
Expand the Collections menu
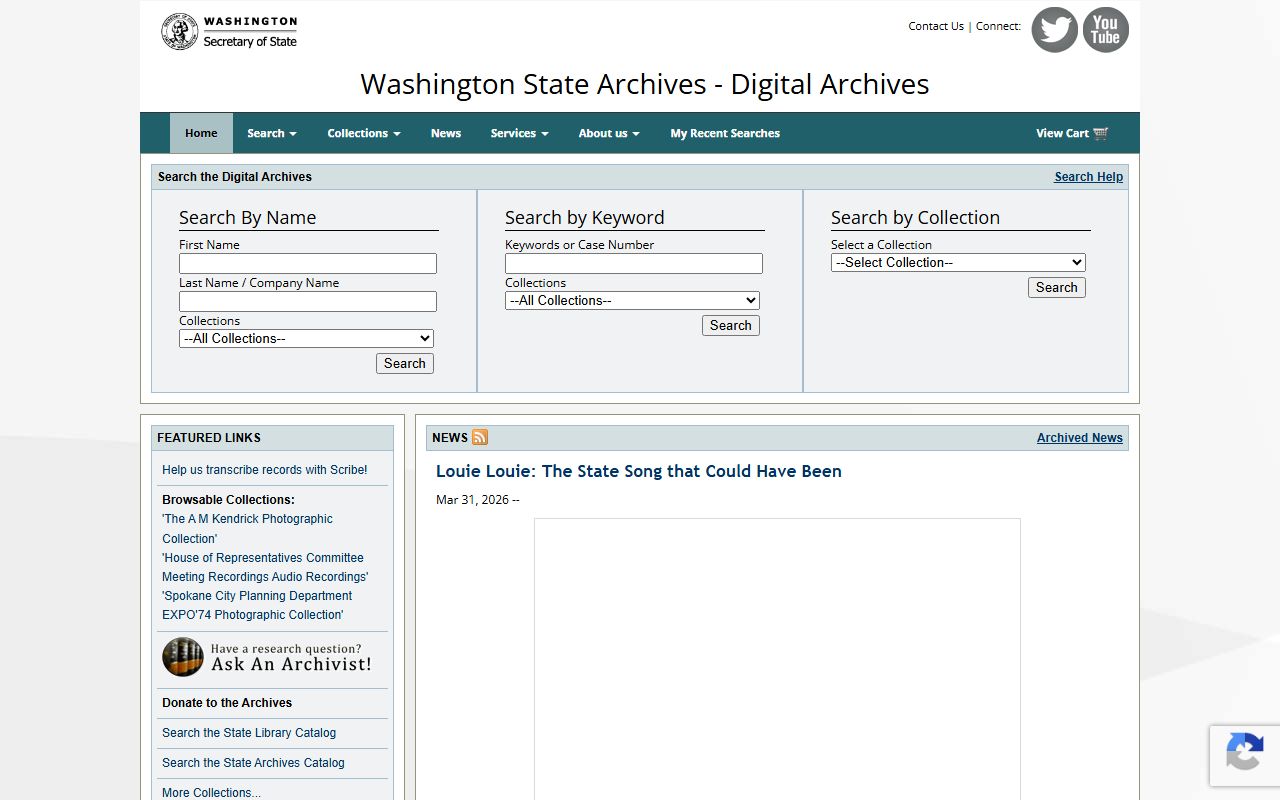tap(364, 133)
